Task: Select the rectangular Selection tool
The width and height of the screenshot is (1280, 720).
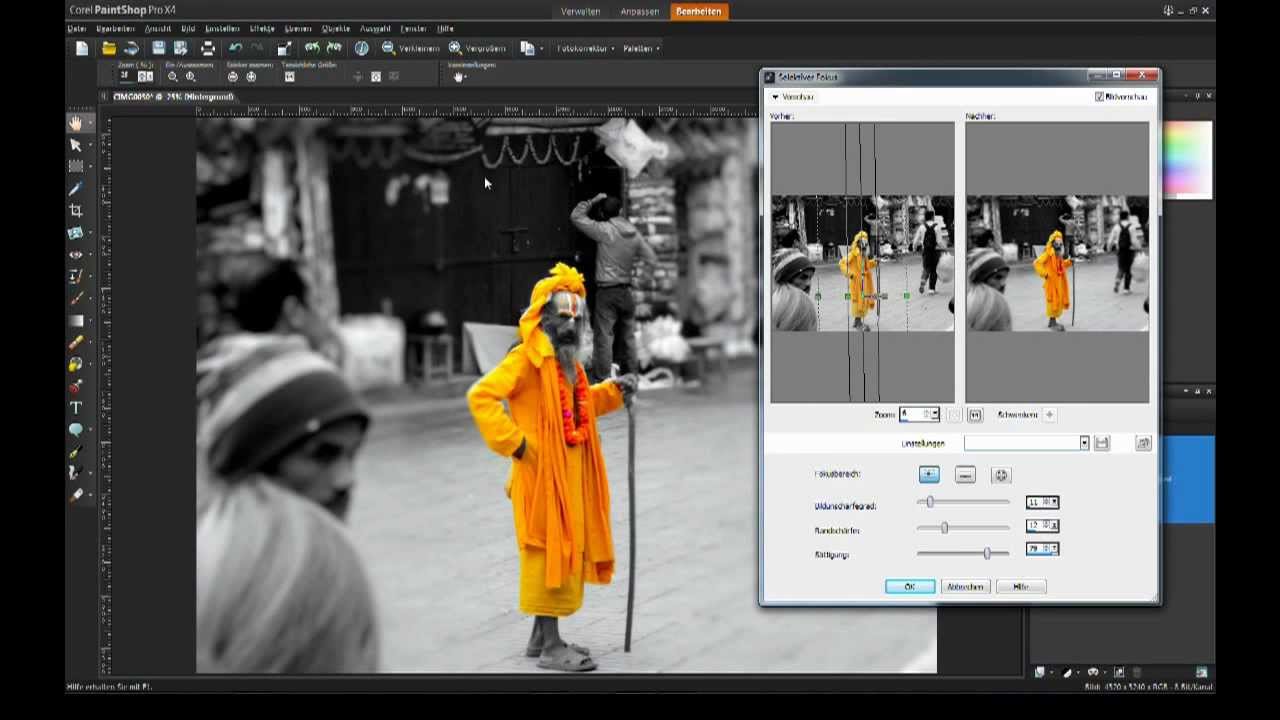Action: click(75, 167)
